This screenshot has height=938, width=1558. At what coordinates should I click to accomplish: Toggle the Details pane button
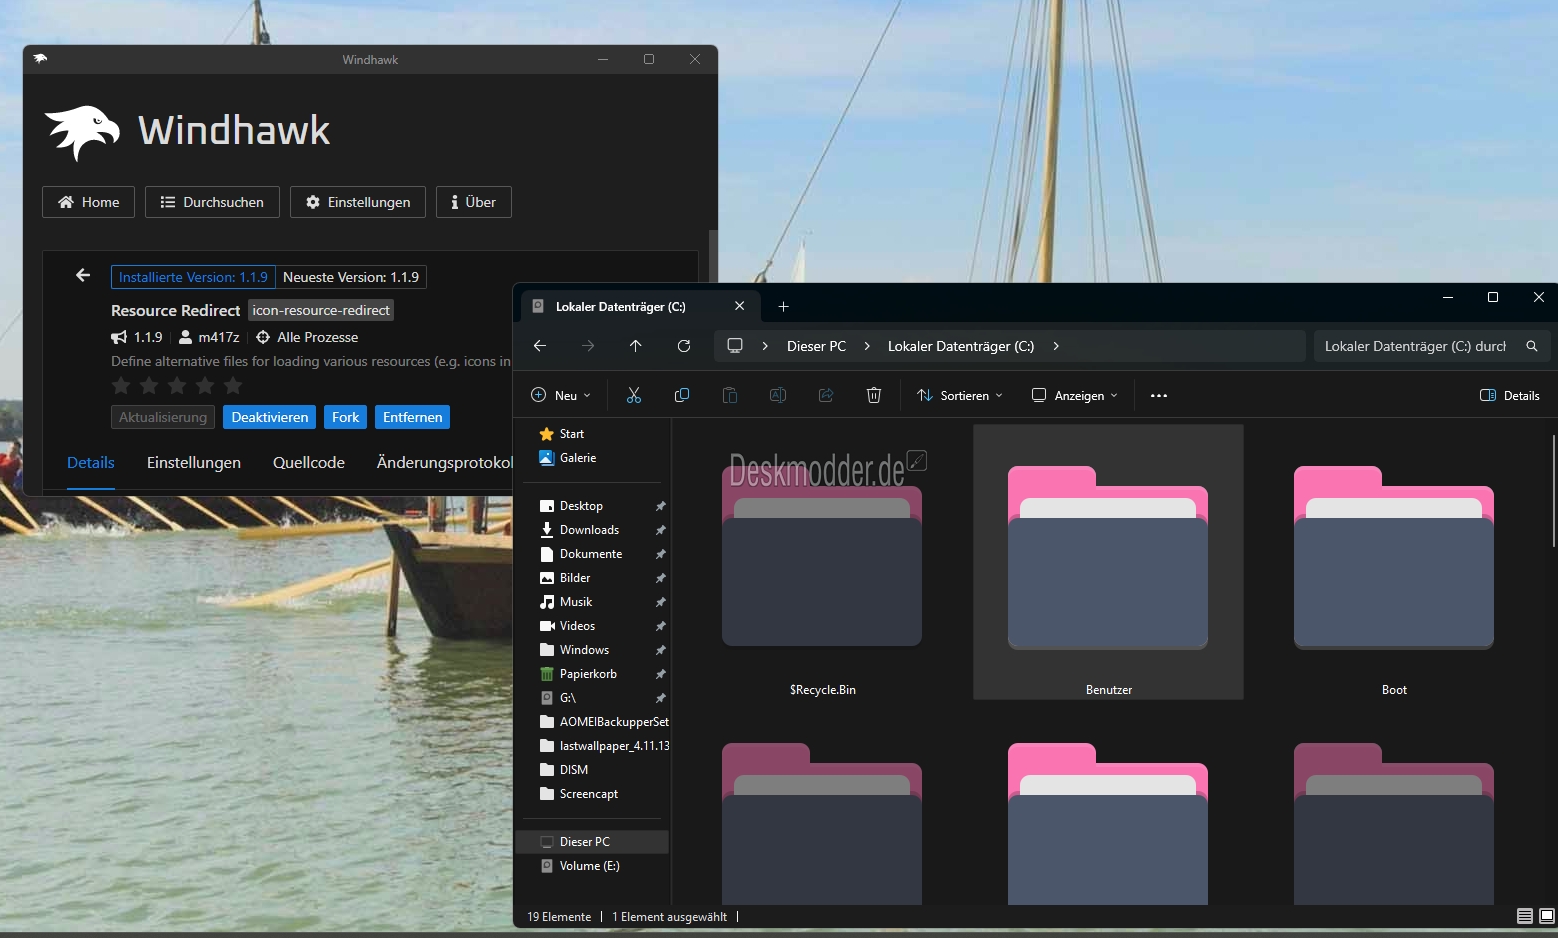click(1510, 395)
